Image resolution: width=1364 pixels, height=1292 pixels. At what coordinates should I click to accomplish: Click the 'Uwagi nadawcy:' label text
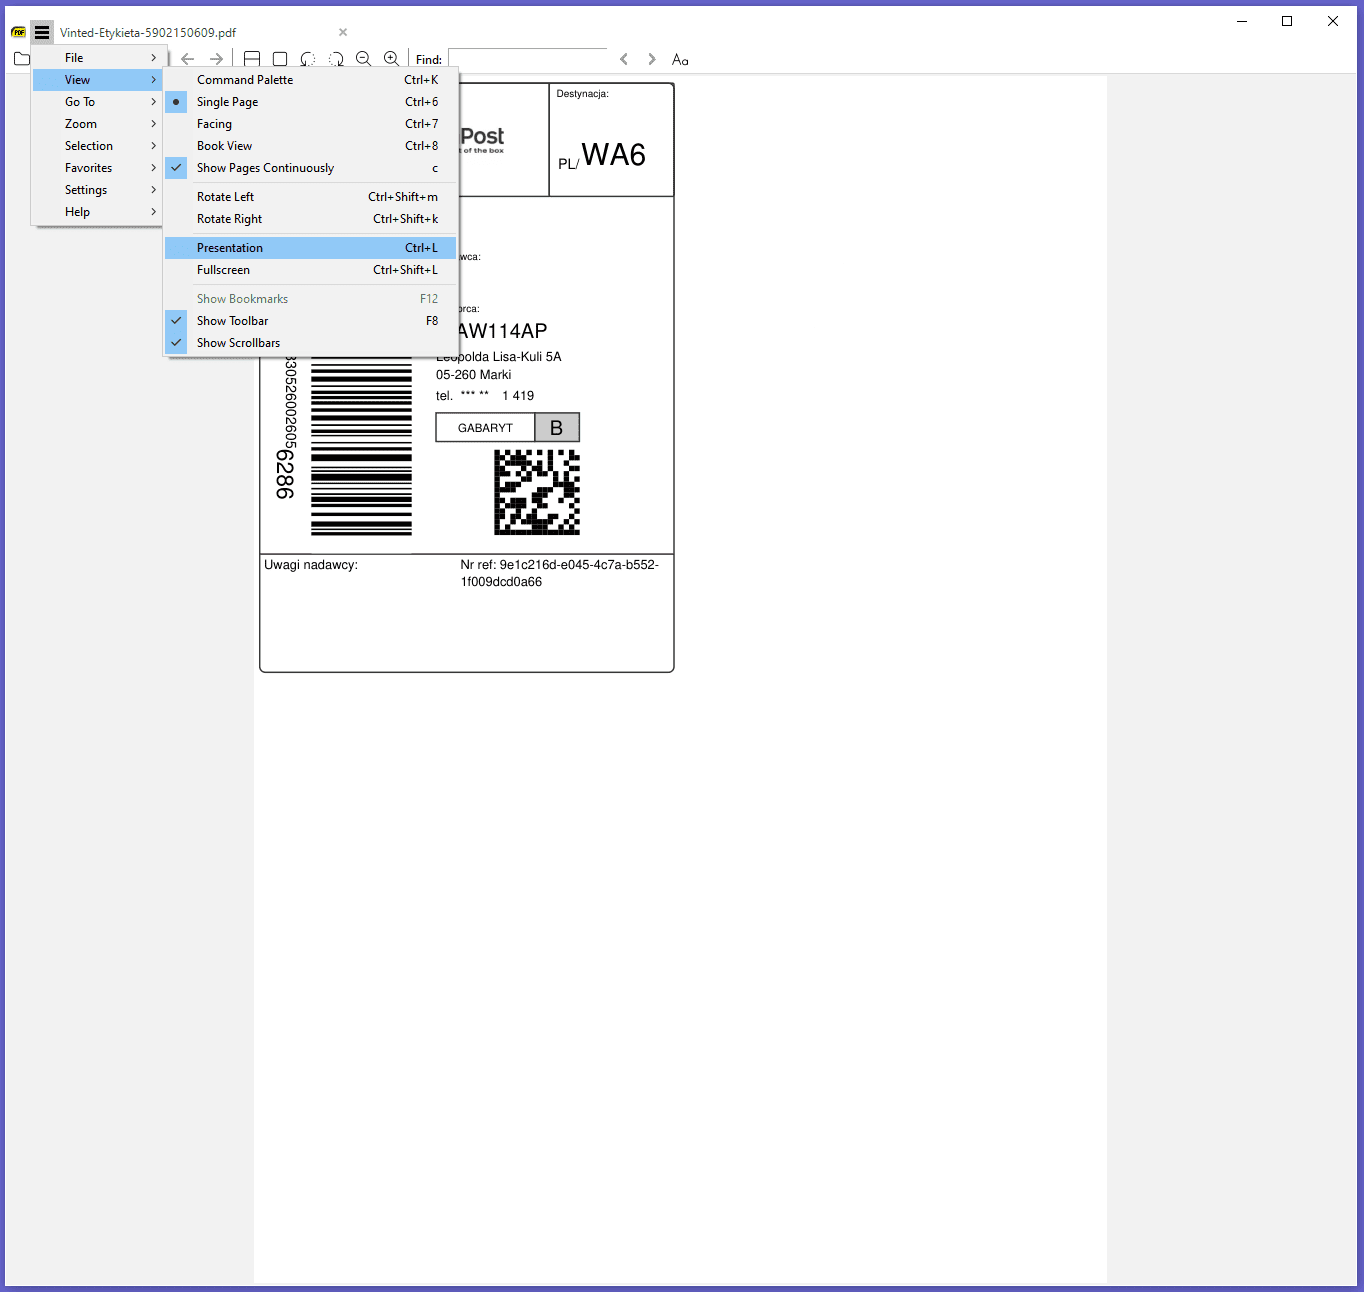[311, 565]
